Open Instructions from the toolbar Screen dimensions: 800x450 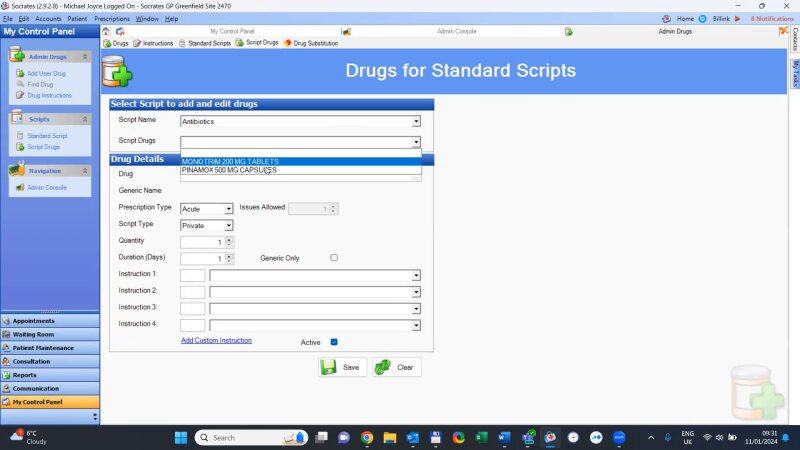(153, 43)
